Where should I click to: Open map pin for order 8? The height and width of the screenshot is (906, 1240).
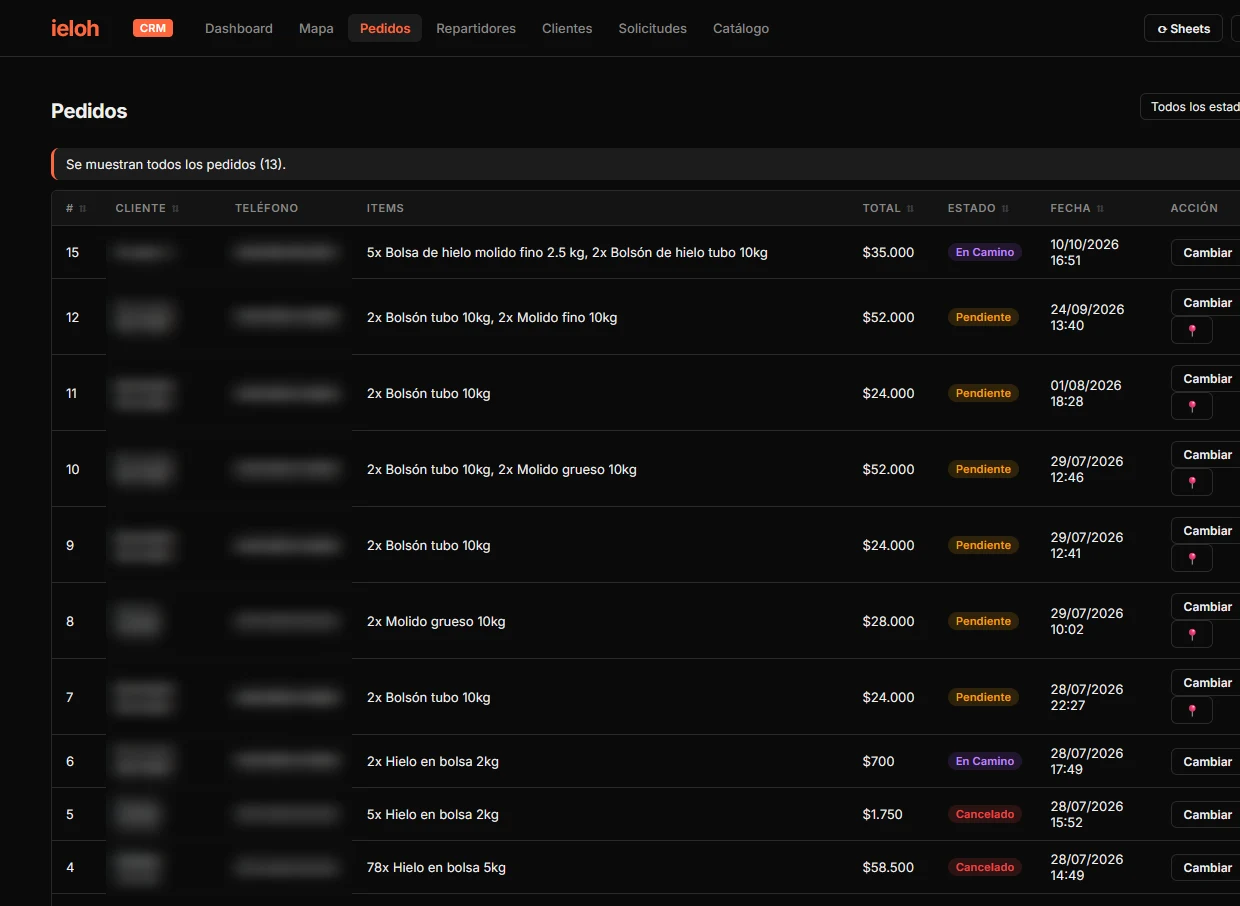(1192, 635)
